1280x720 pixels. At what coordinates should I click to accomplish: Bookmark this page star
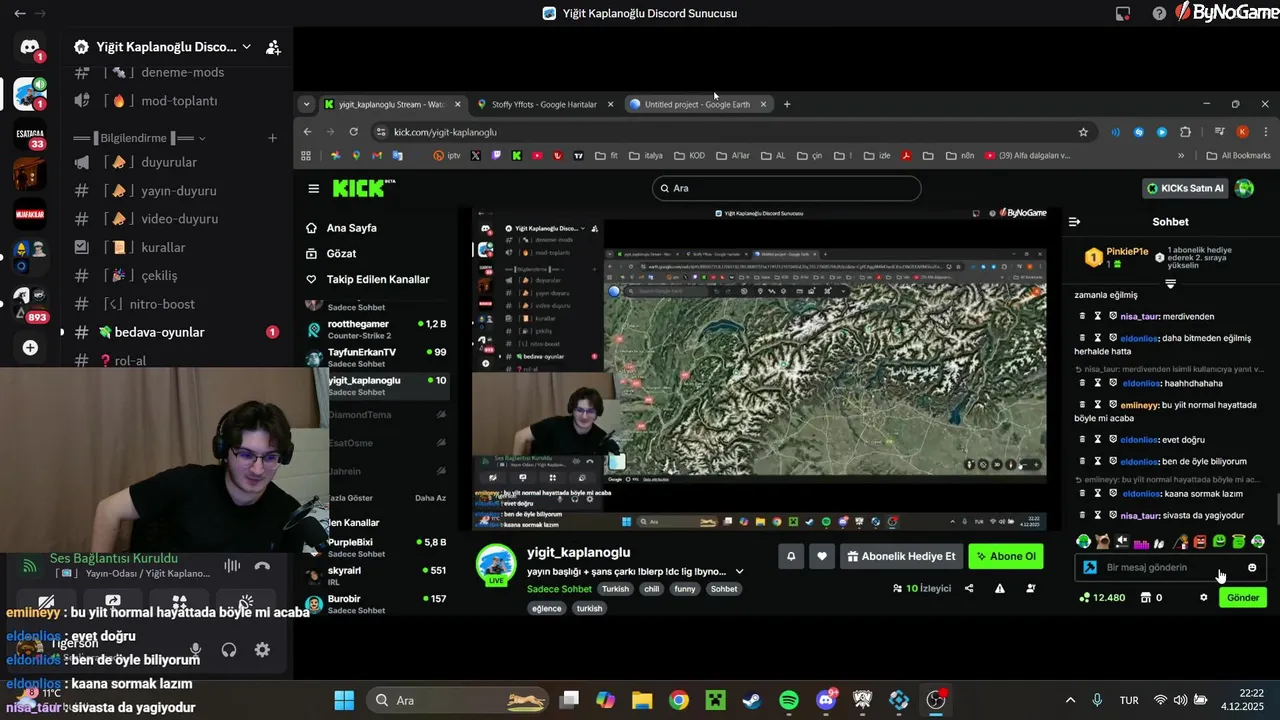coord(1083,132)
